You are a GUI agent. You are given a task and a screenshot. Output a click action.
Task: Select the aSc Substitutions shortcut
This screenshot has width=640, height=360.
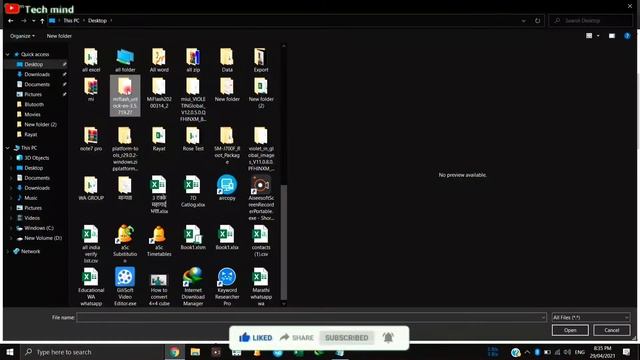pos(125,244)
